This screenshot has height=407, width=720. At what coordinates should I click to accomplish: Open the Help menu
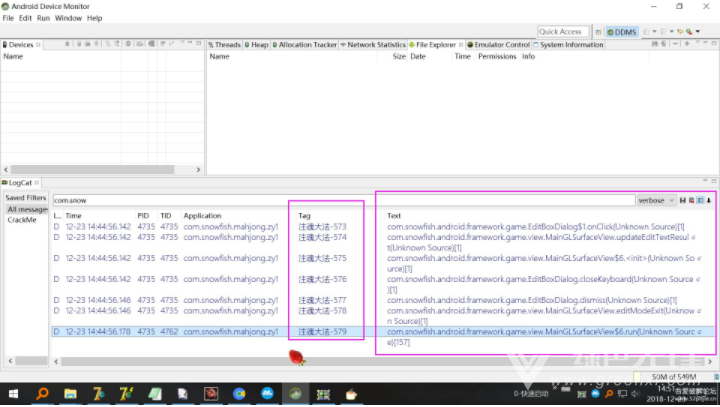(x=95, y=18)
